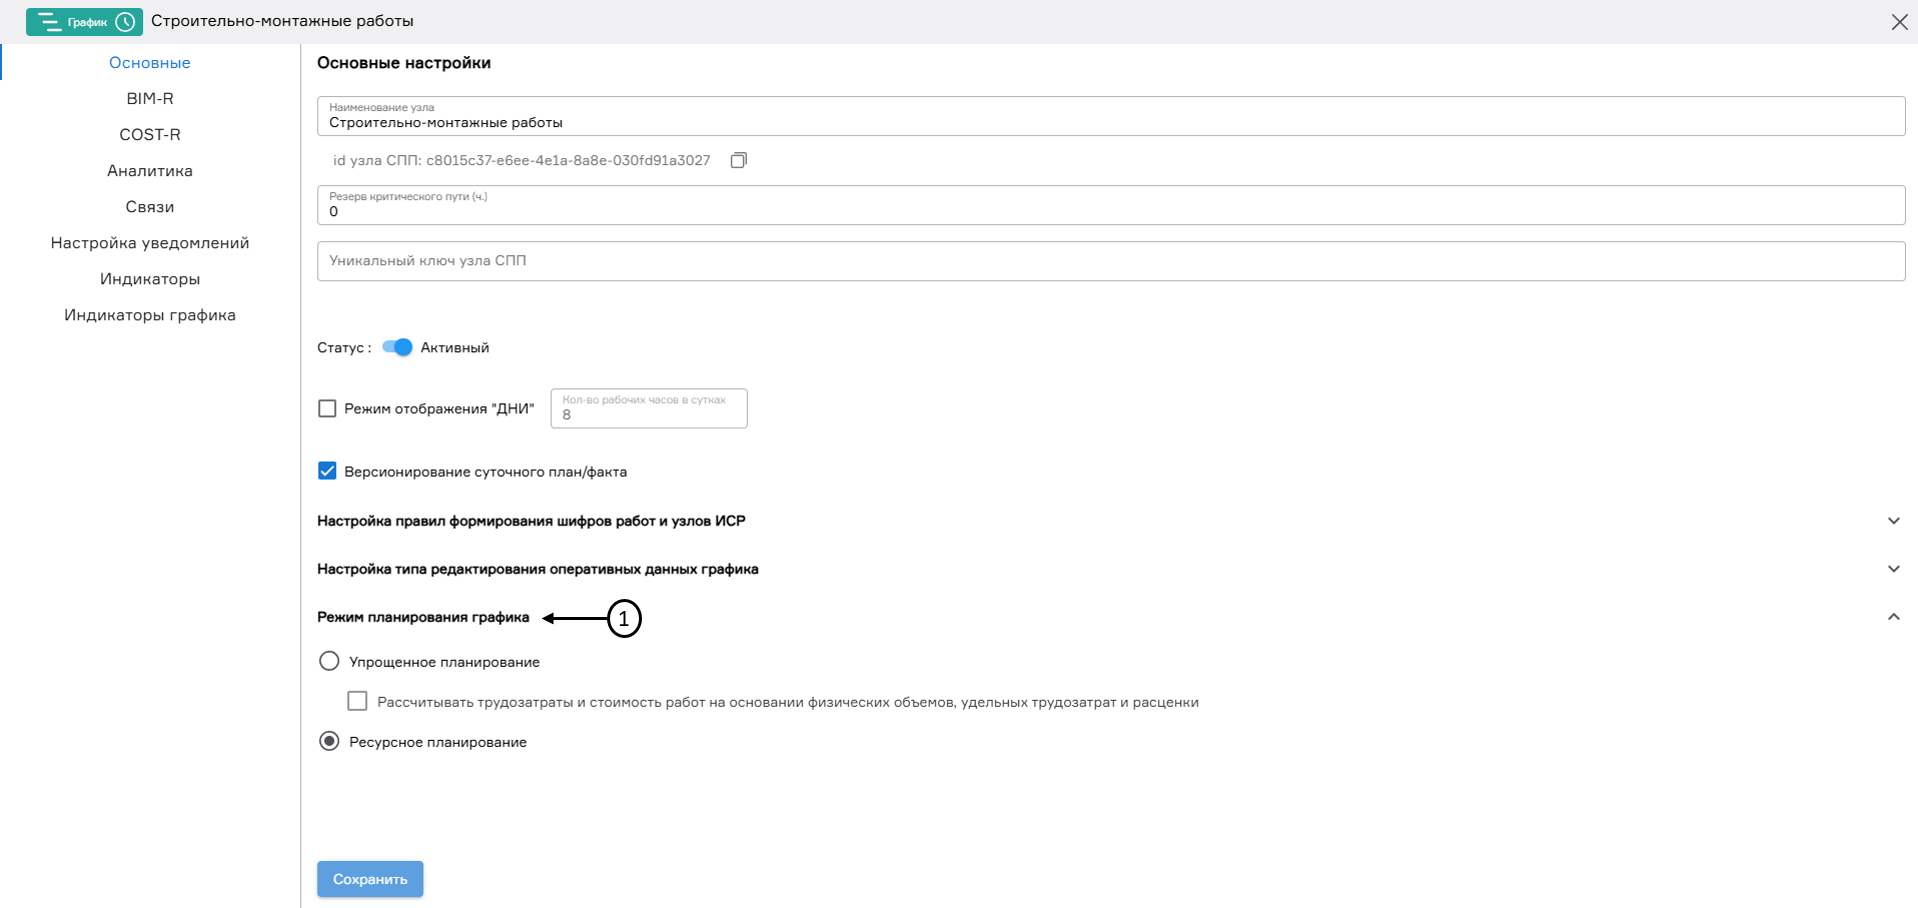1918x908 pixels.
Task: Uncheck Версионирование суточного план/факта
Action: click(327, 470)
